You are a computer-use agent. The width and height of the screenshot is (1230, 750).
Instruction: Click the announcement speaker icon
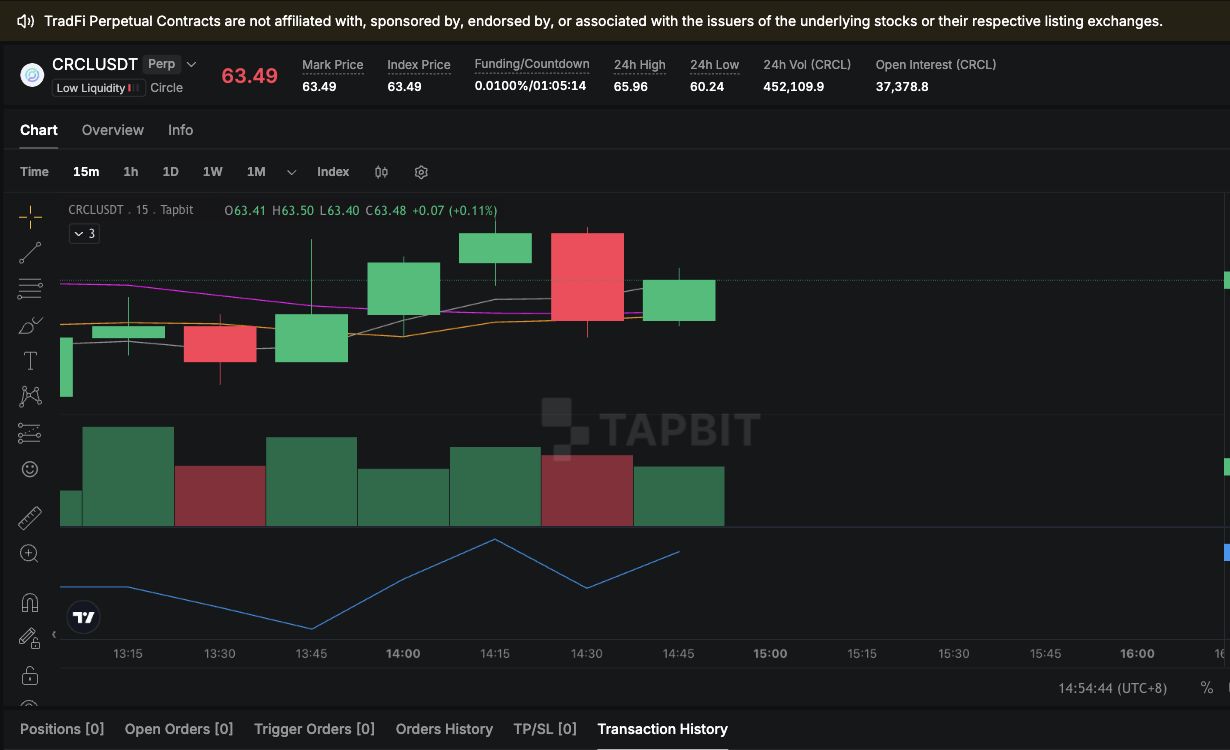[26, 21]
